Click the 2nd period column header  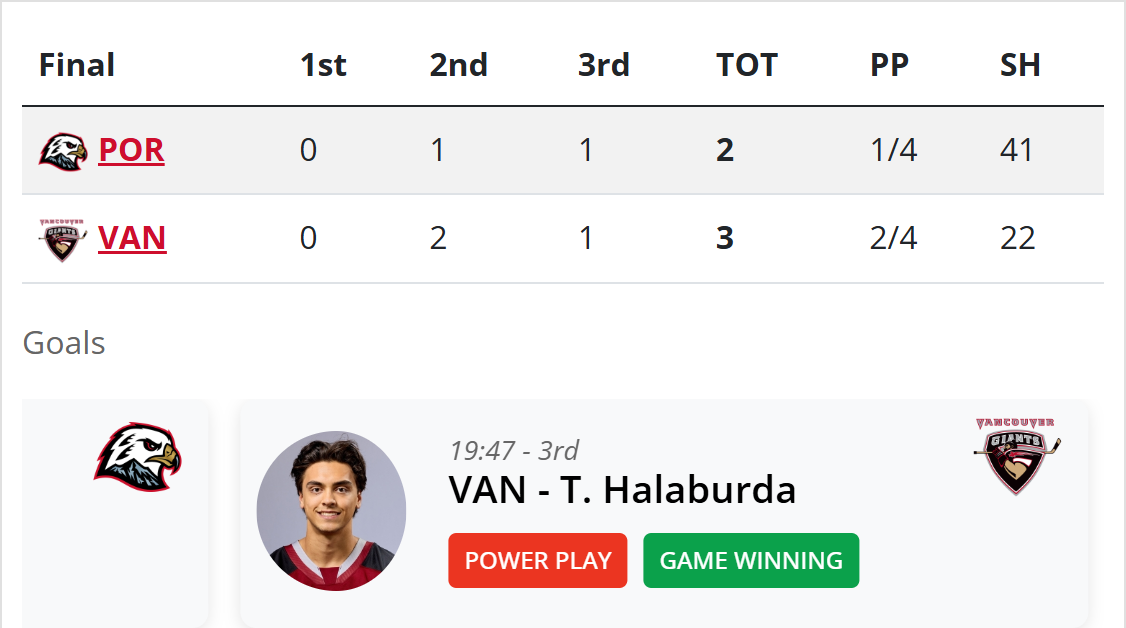459,65
